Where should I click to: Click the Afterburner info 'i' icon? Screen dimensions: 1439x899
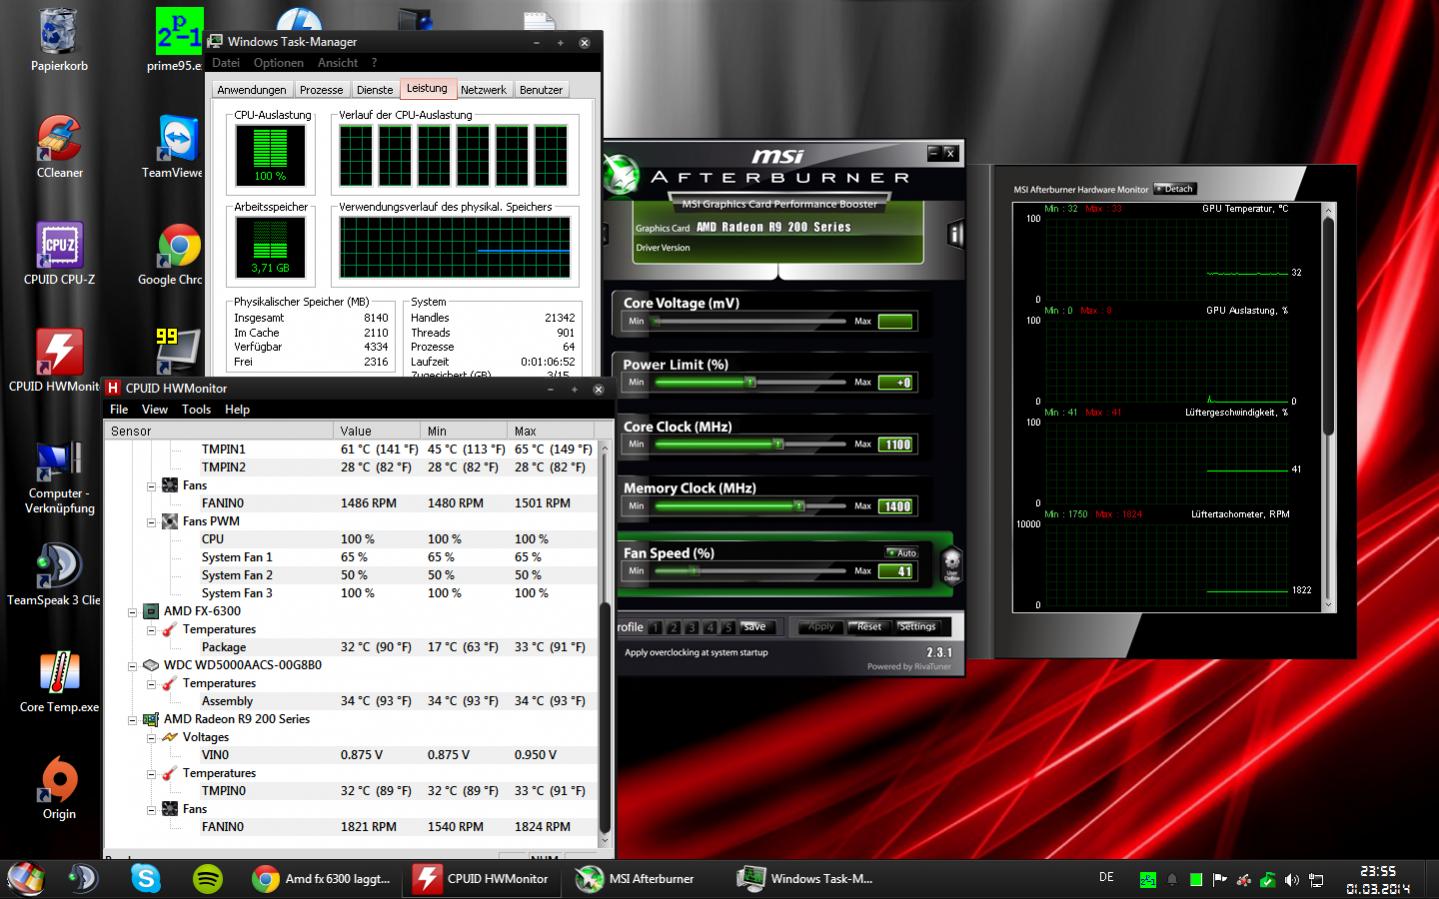point(955,234)
